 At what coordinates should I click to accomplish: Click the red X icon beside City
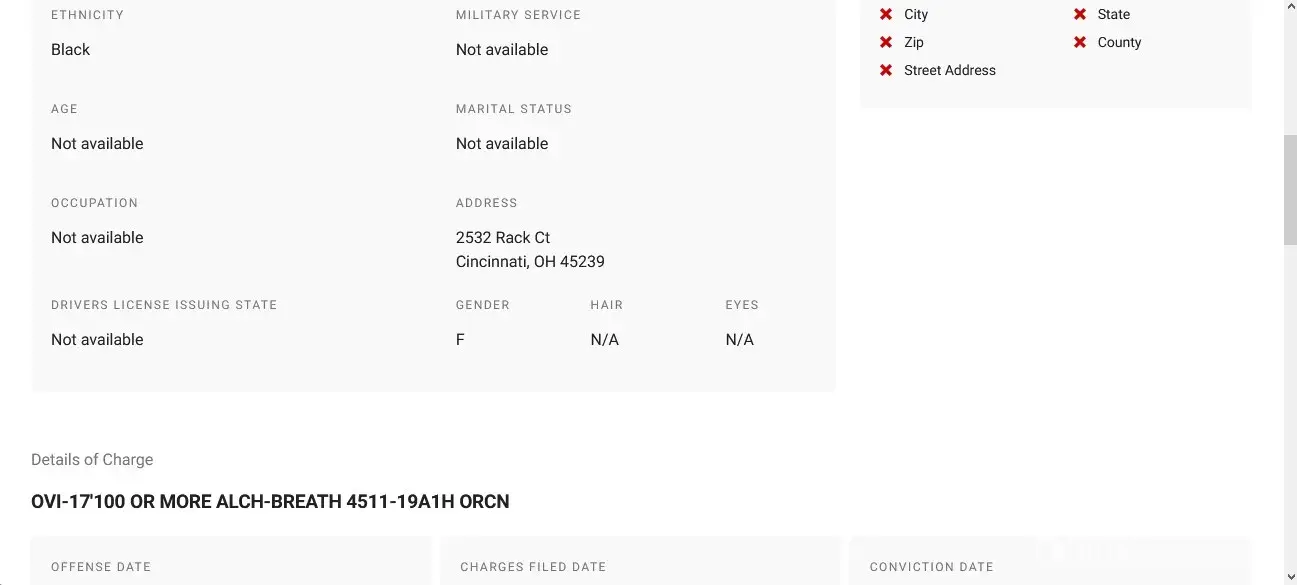click(886, 14)
